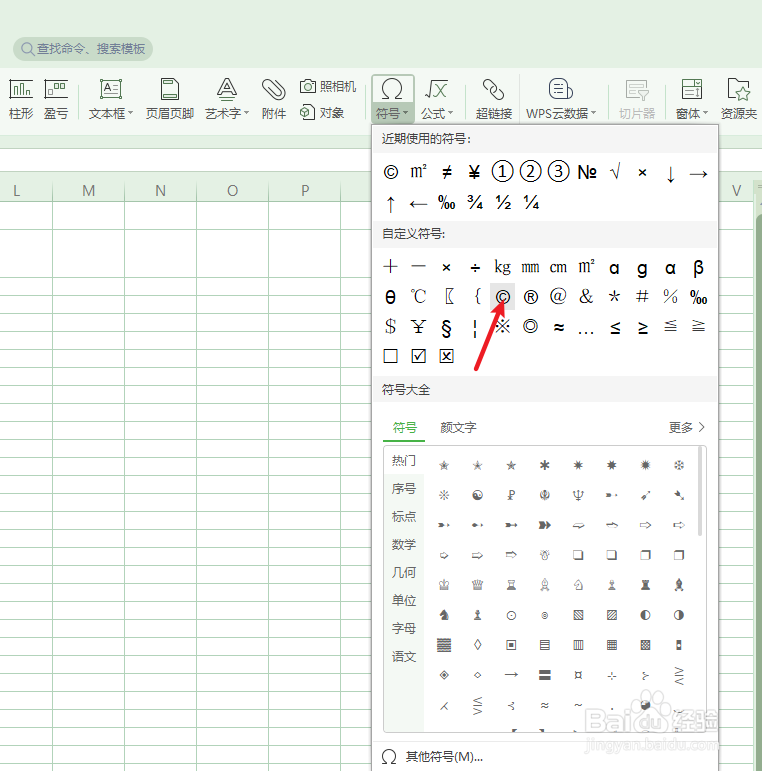Select the 语文 symbol category
Viewport: 762px width, 771px height.
[404, 656]
